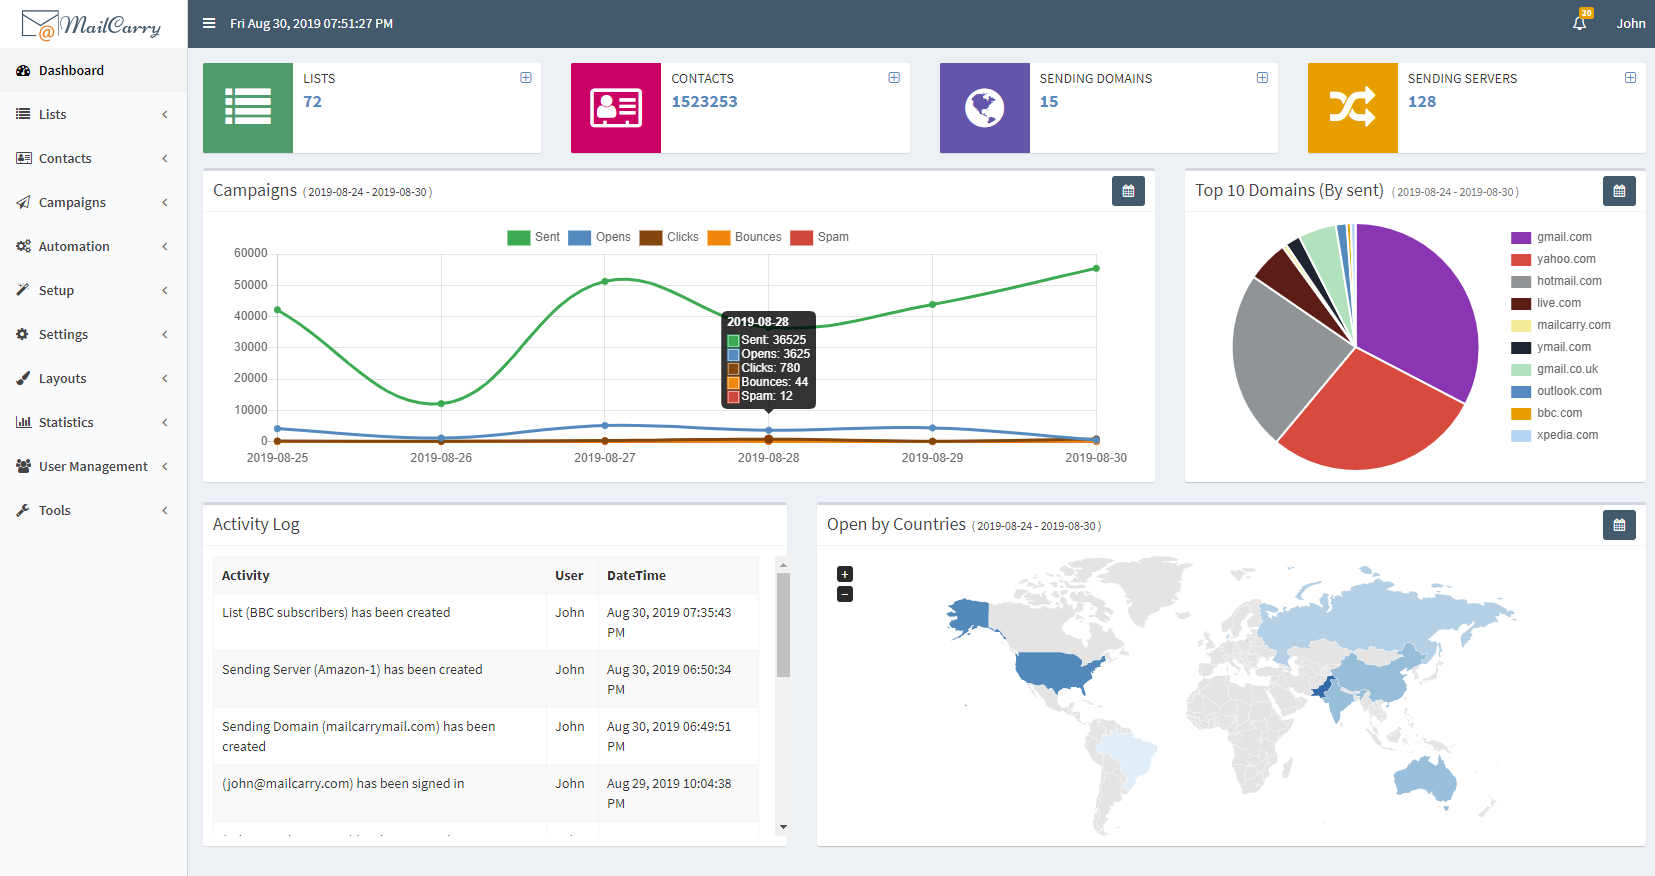Toggle the Opens series legend item
This screenshot has height=876, width=1655.
599,237
